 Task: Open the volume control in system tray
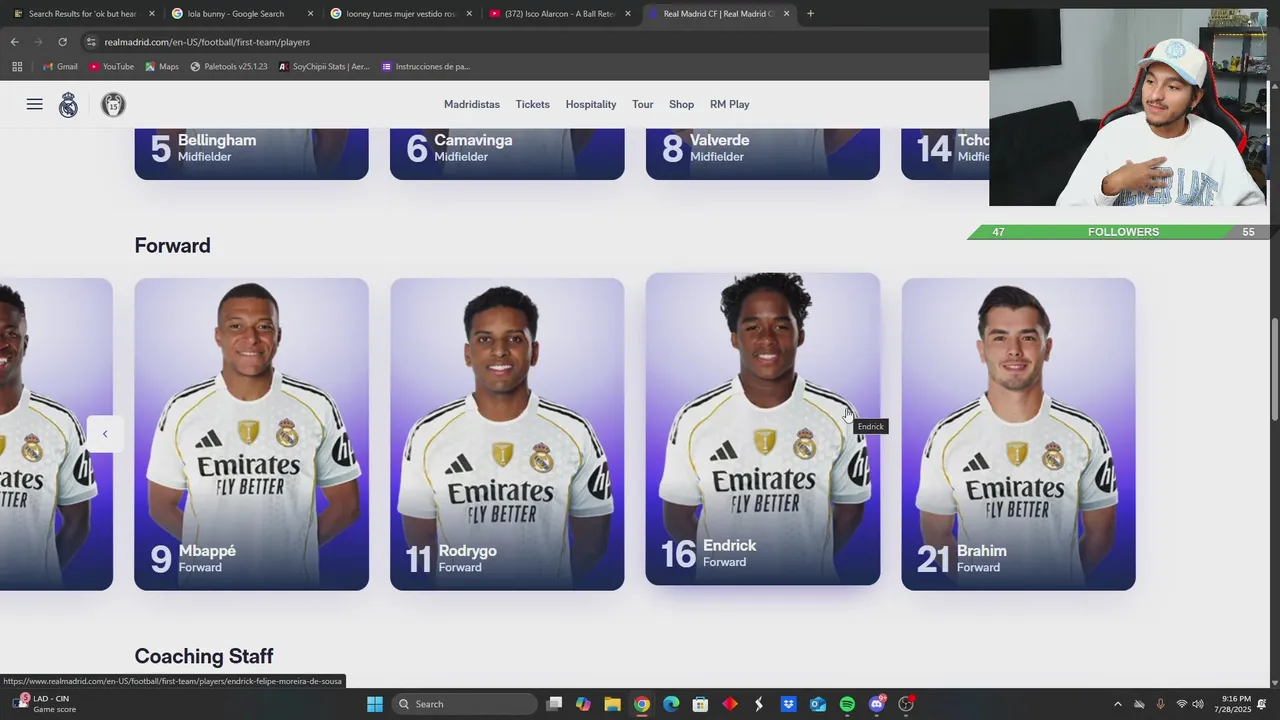pos(1198,704)
